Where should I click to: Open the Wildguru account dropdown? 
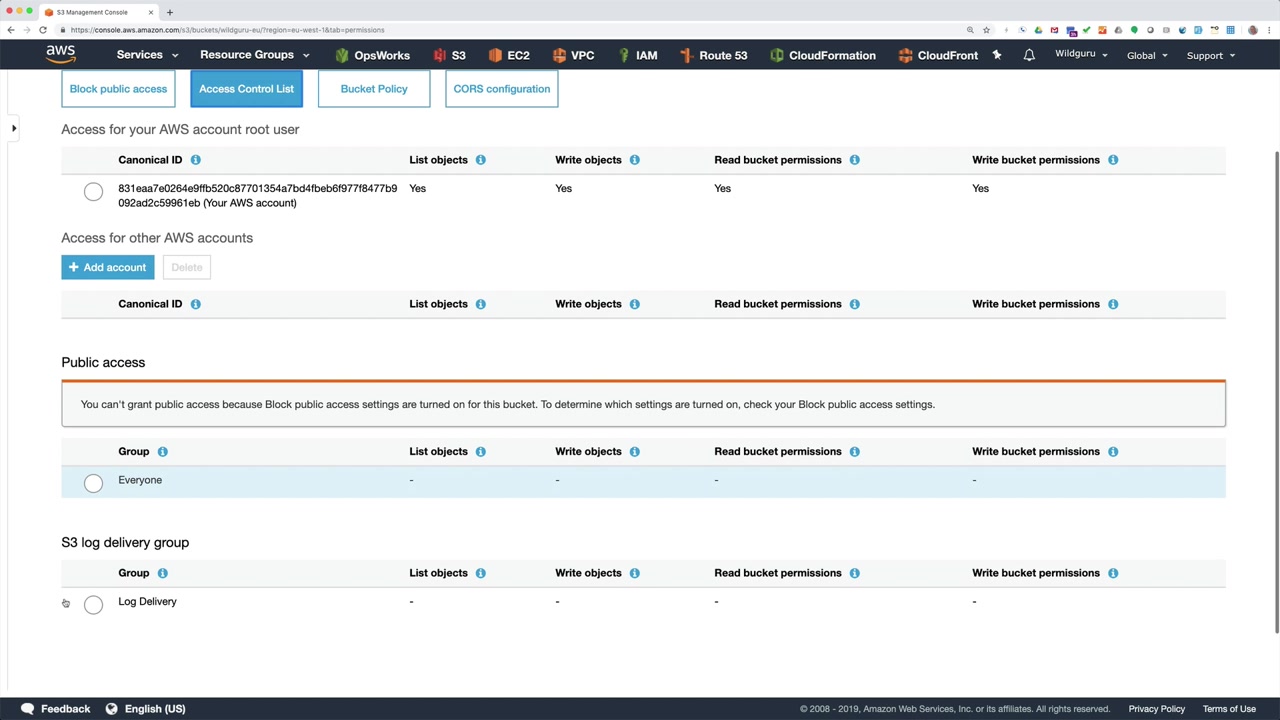(x=1081, y=54)
